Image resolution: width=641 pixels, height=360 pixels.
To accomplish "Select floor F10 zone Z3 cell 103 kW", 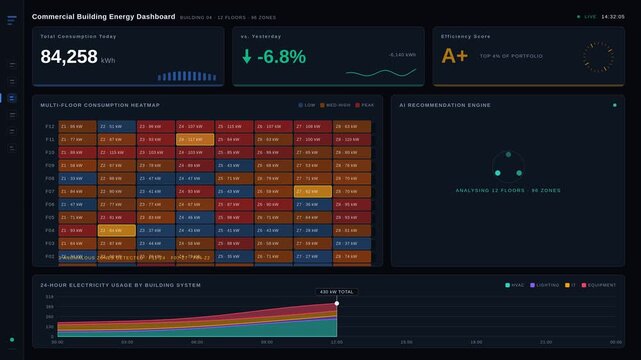I will click(x=156, y=152).
